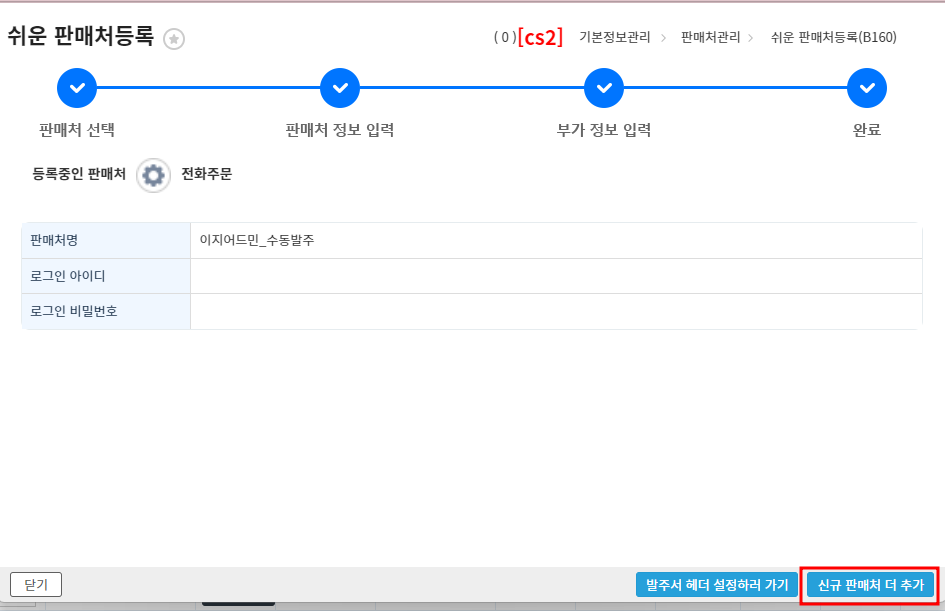
Task: Click the 로그인 비밀번호 field
Action: point(555,311)
